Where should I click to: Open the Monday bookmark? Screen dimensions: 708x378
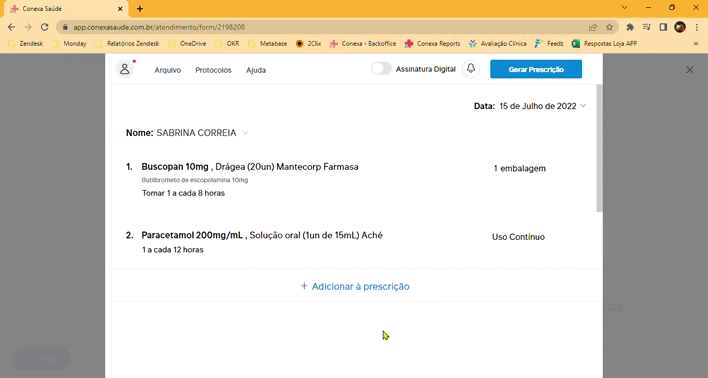click(x=70, y=44)
